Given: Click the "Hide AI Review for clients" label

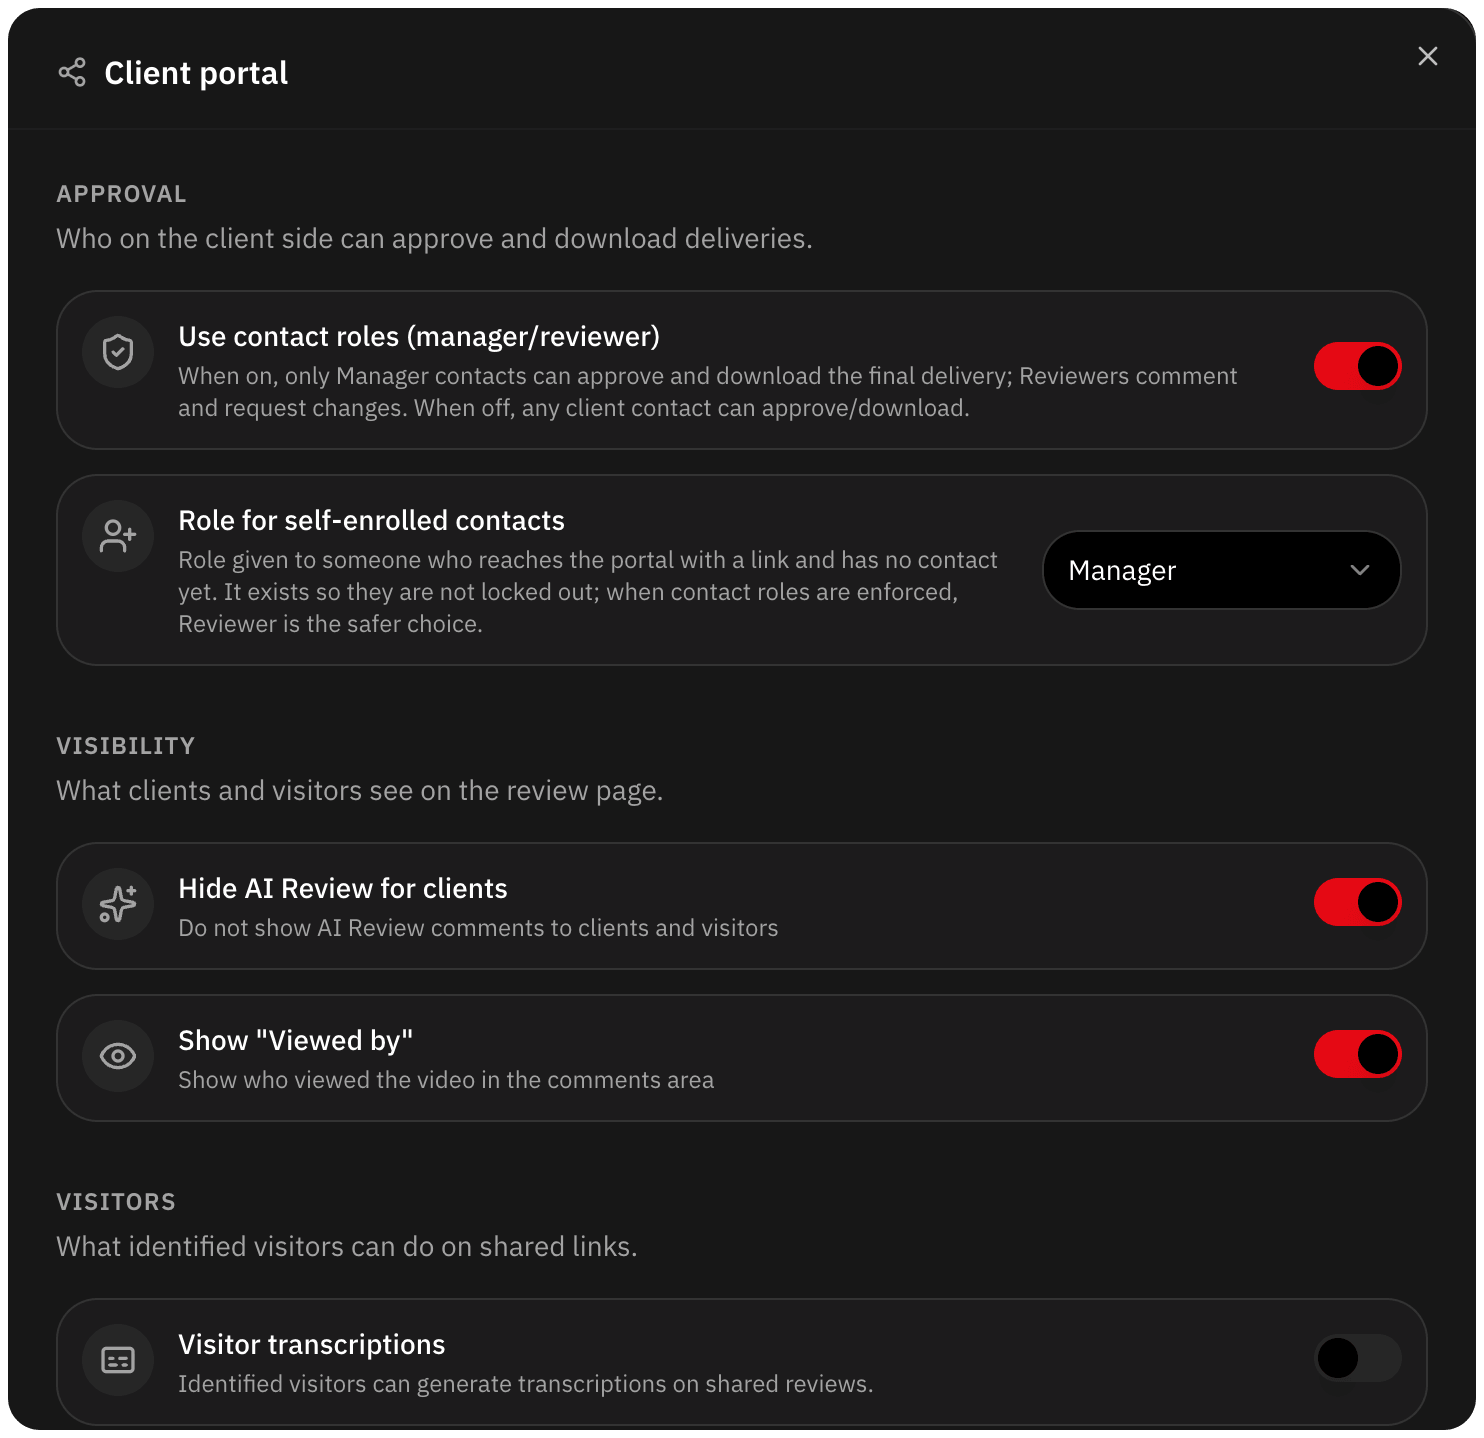Looking at the screenshot, I should click(343, 889).
